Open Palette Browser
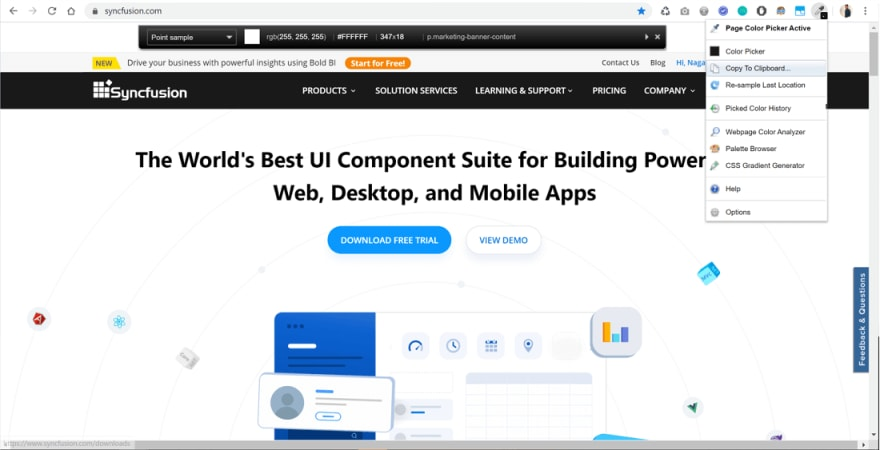The width and height of the screenshot is (880, 450). [x=766, y=149]
